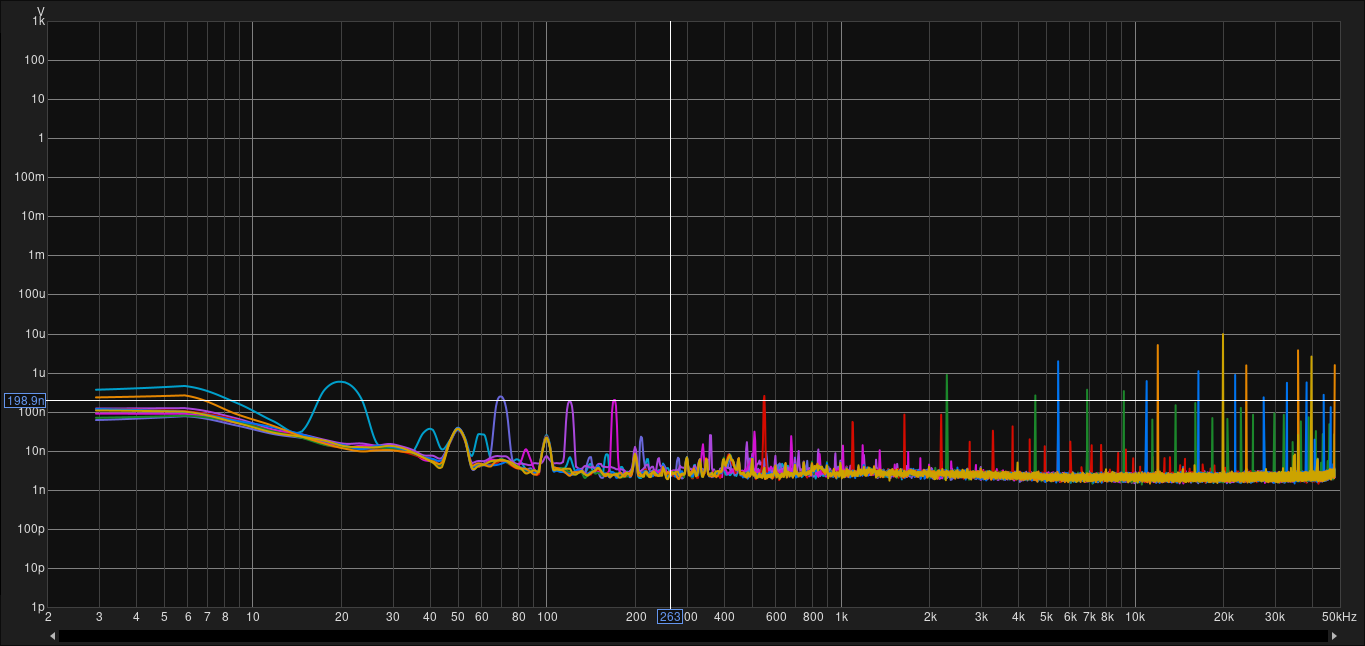Click the 263 cursor frequency readout
The width and height of the screenshot is (1365, 646).
tap(669, 617)
